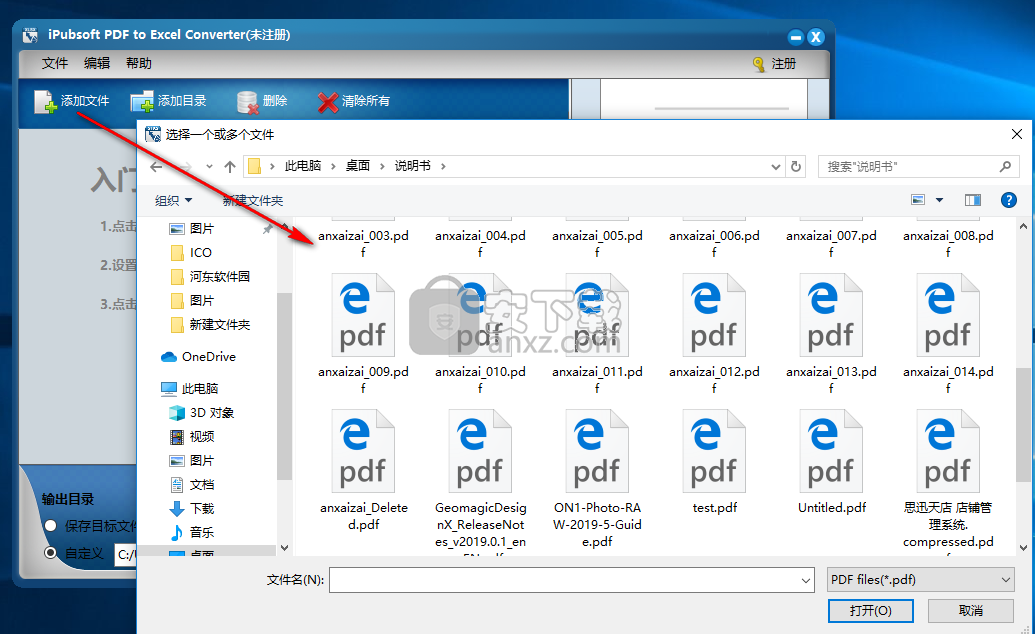Viewport: 1035px width, 634px height.
Task: Select the test.pdf file icon
Action: click(714, 452)
